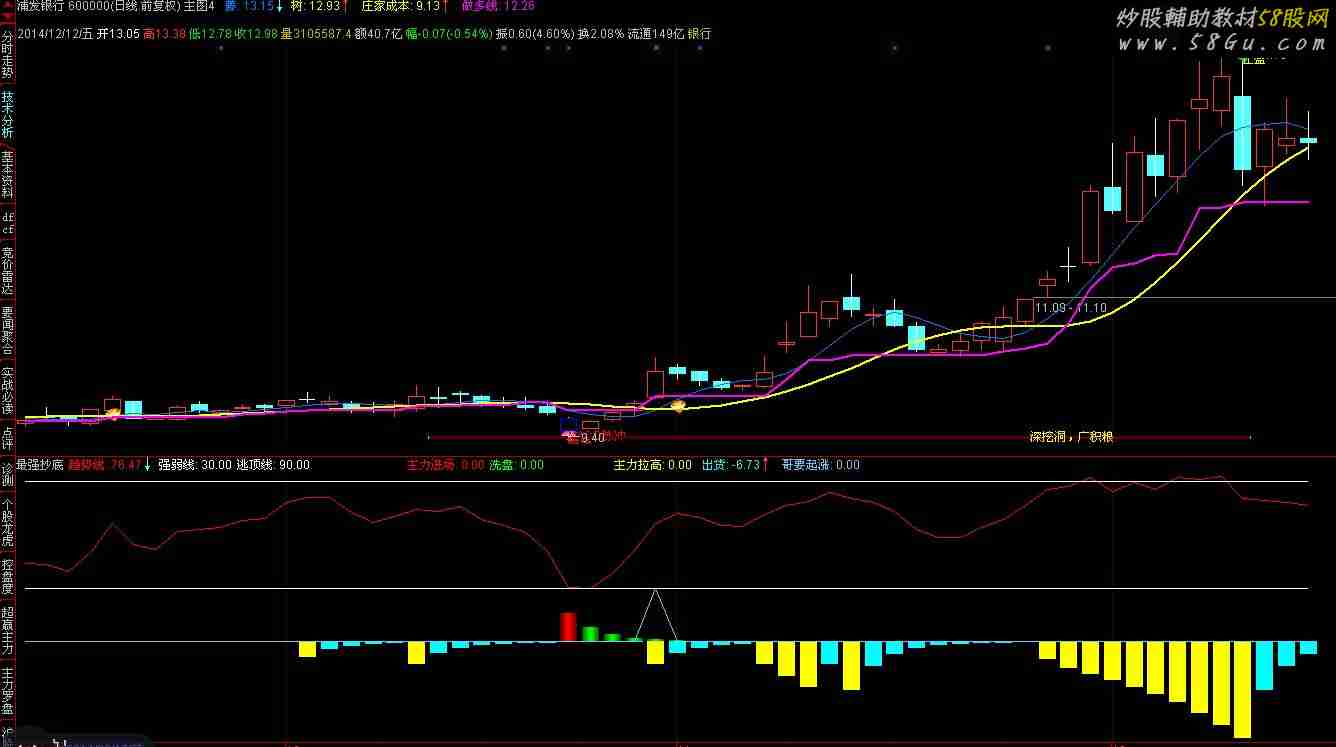This screenshot has width=1336, height=747.
Task: Click the stock title 浦发银行 600000
Action: coord(58,6)
